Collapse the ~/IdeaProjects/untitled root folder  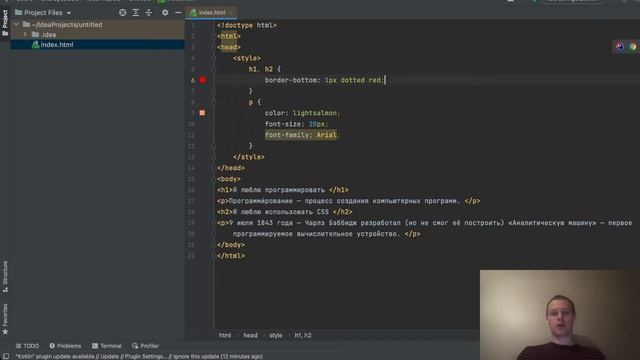click(x=16, y=24)
